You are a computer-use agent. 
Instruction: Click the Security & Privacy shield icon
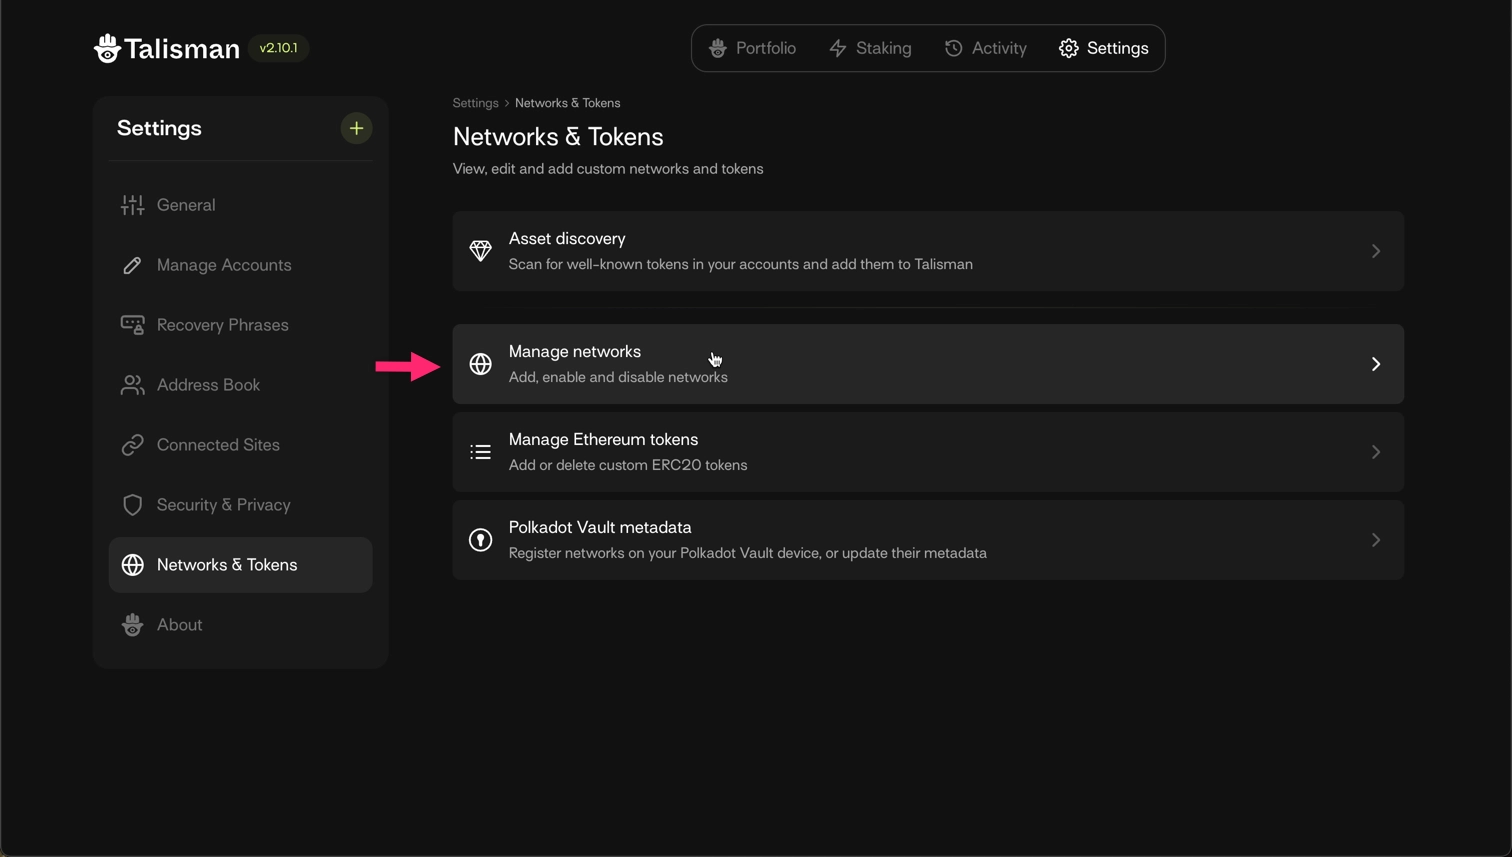[x=132, y=505]
